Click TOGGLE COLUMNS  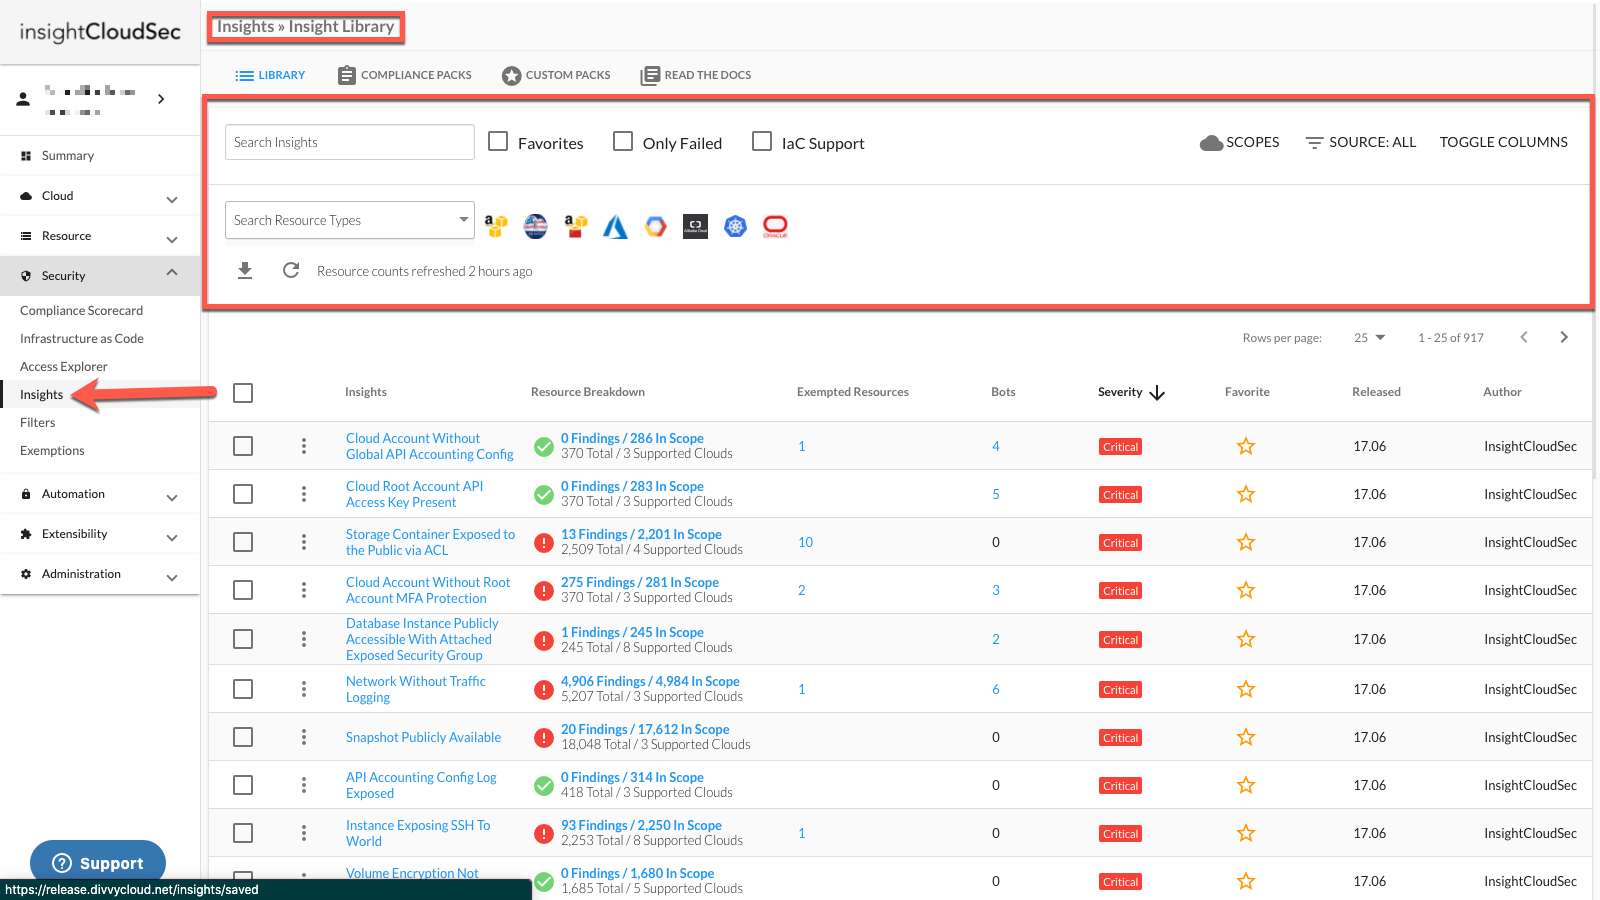pyautogui.click(x=1504, y=142)
